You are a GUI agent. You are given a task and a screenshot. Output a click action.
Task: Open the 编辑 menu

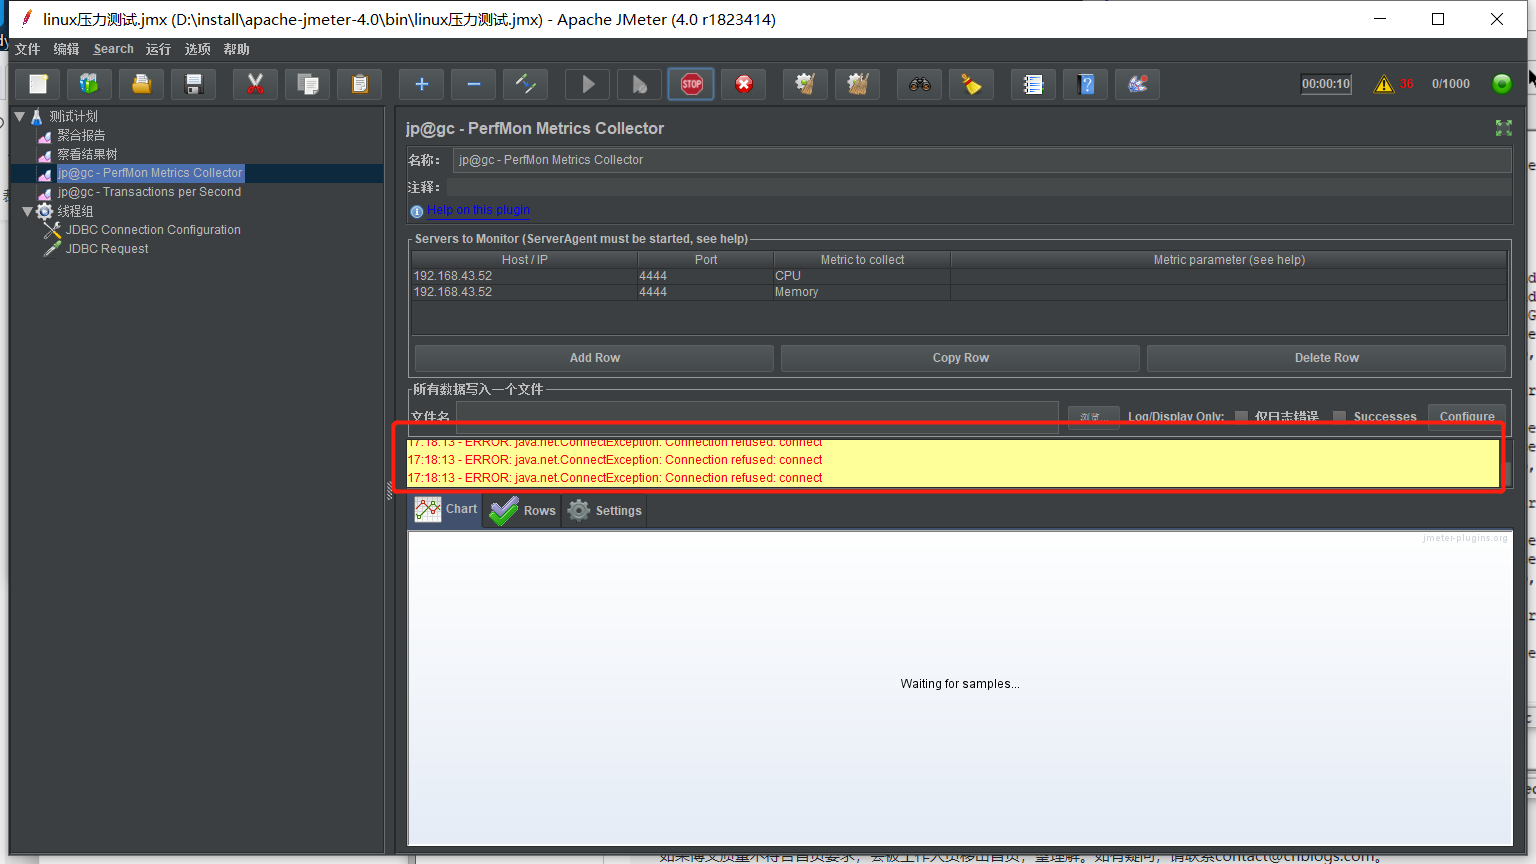66,49
